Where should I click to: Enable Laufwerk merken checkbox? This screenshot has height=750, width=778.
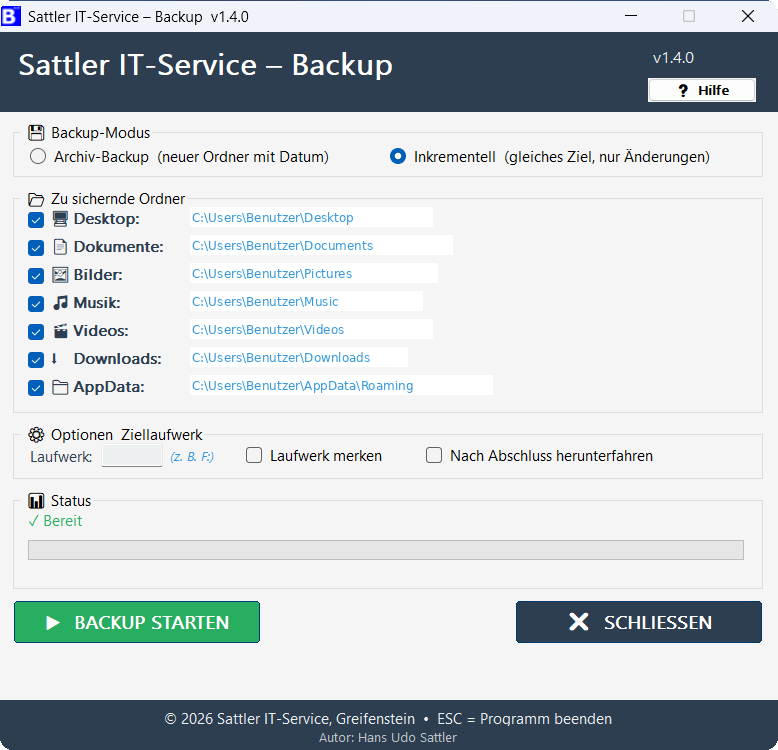click(254, 455)
